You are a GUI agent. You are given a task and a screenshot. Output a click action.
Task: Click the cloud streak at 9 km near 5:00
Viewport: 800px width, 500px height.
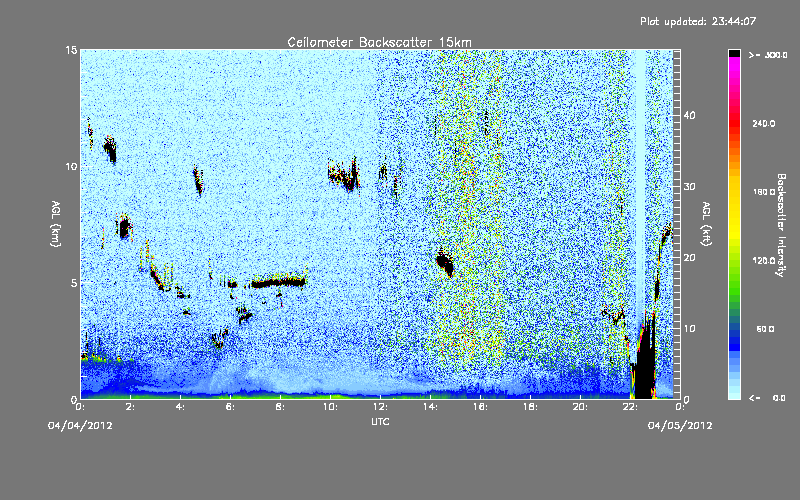pos(198,181)
